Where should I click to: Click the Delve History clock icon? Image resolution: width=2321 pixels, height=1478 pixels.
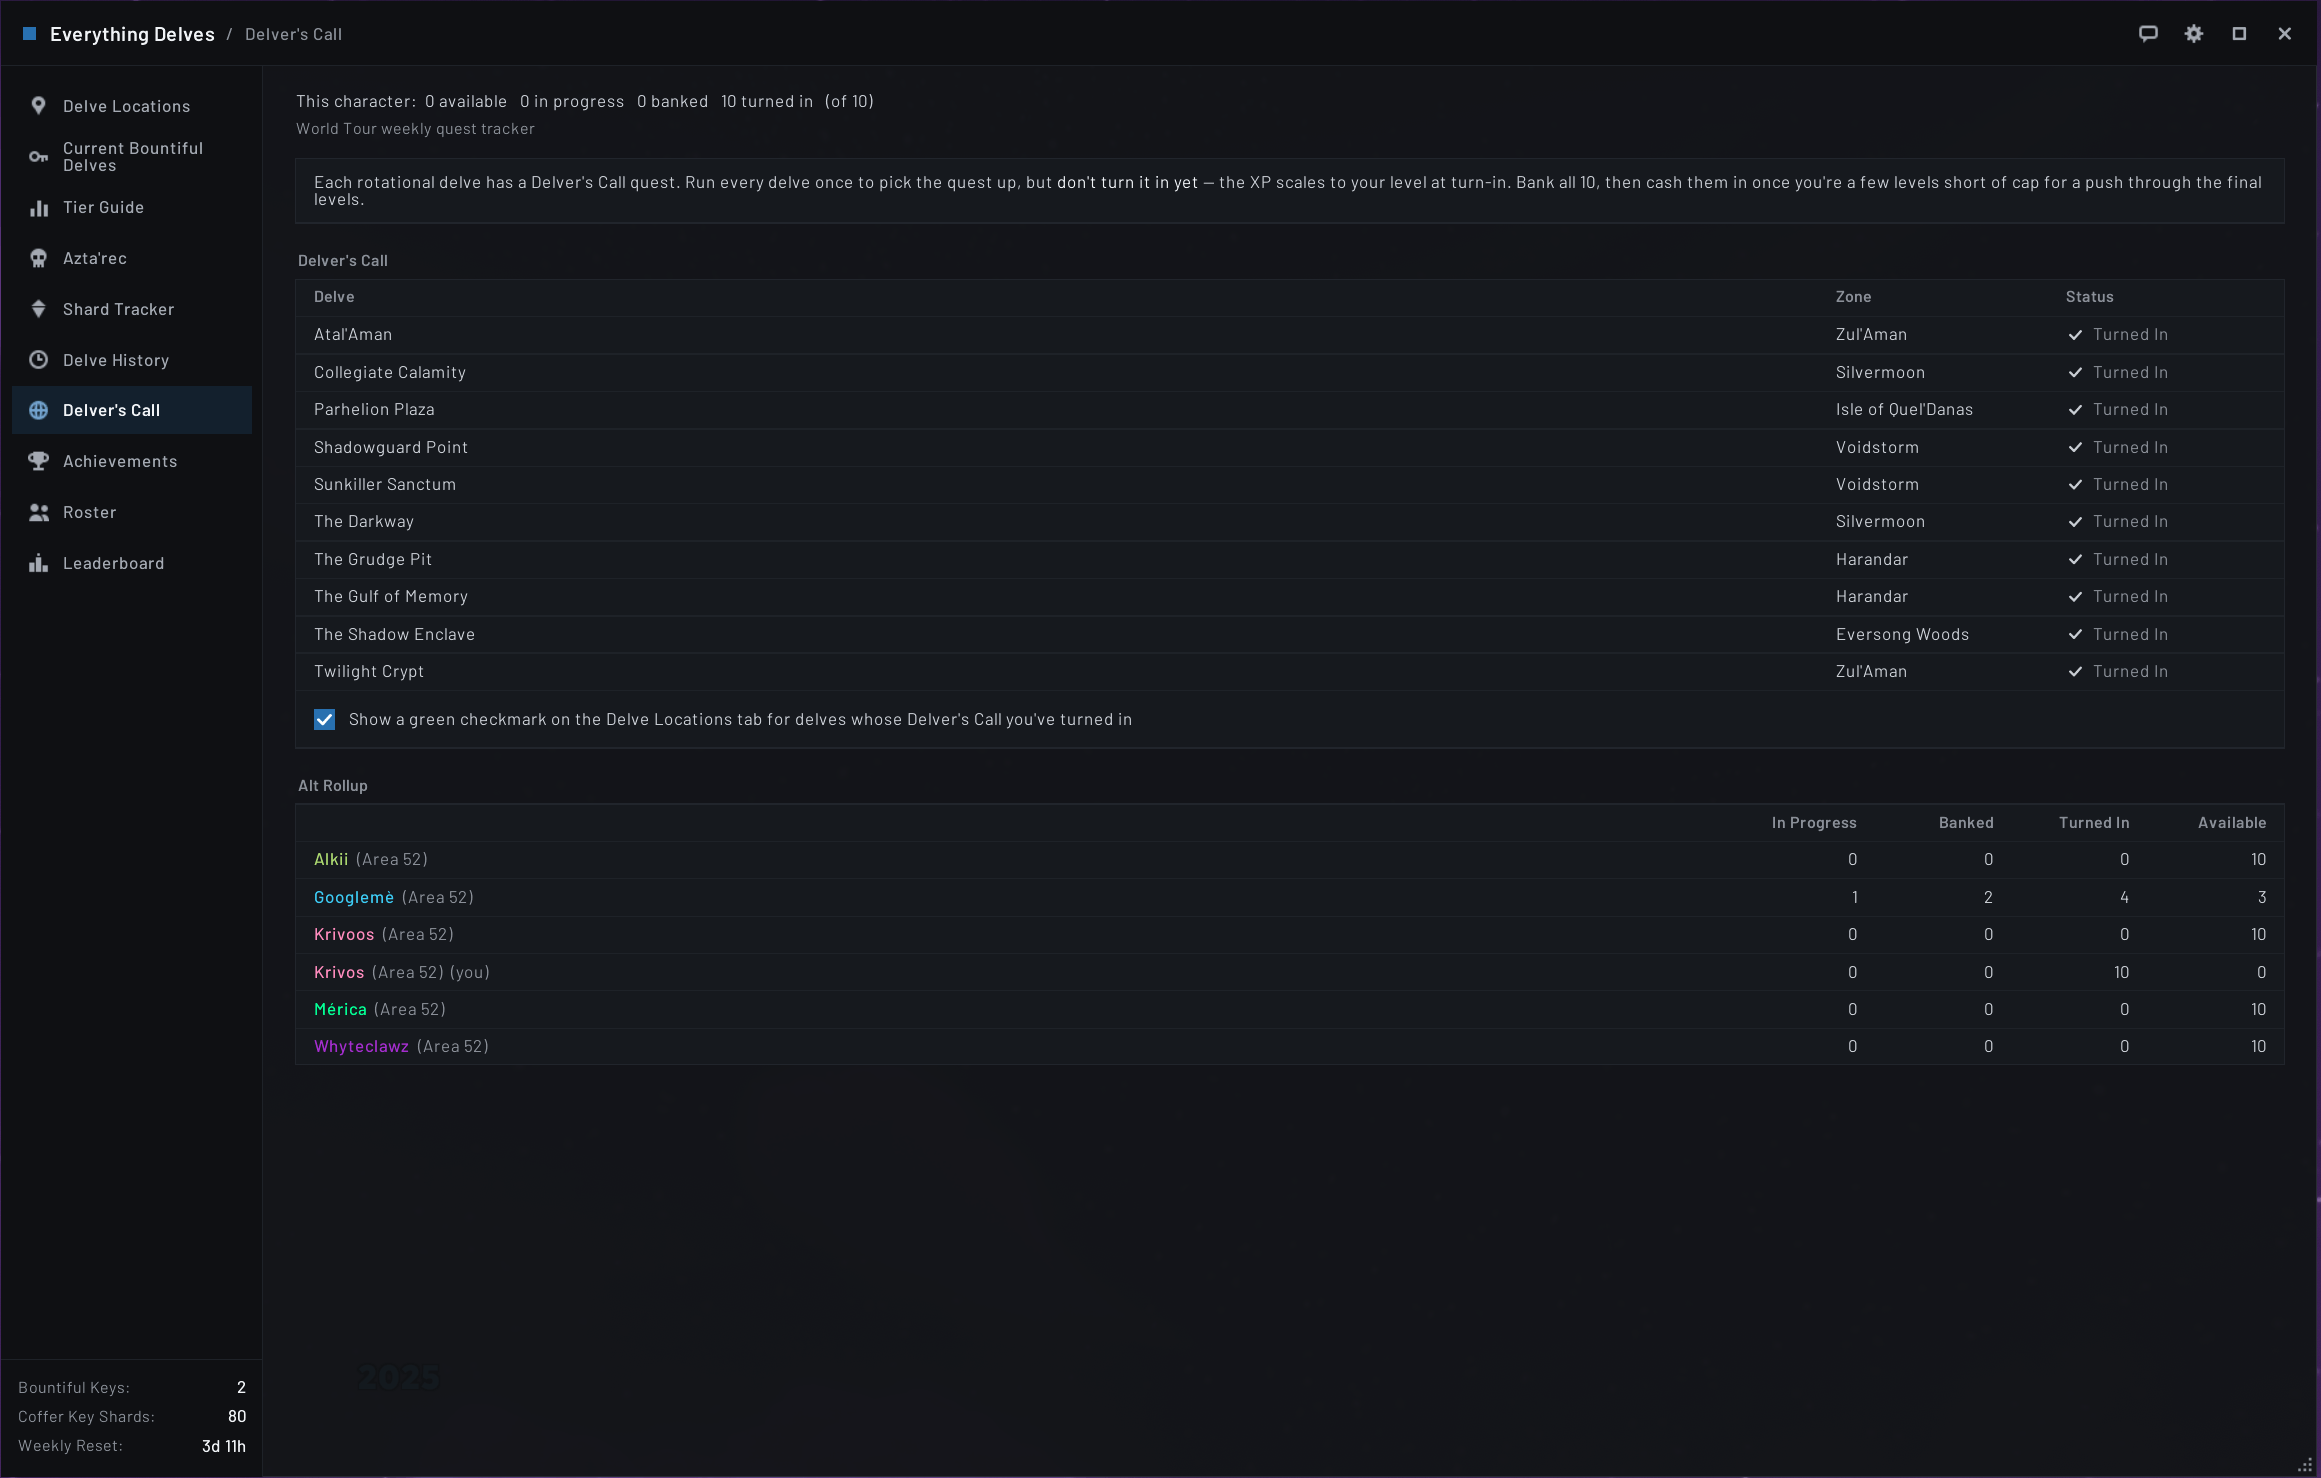(38, 360)
